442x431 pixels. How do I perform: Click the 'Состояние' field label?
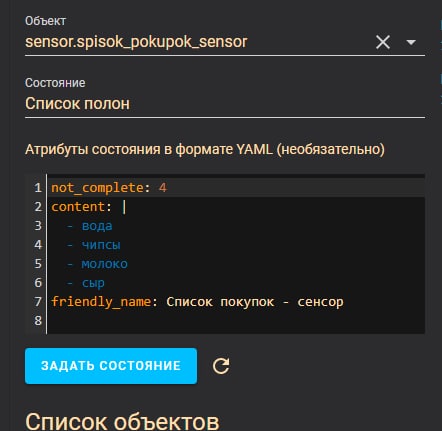point(55,83)
